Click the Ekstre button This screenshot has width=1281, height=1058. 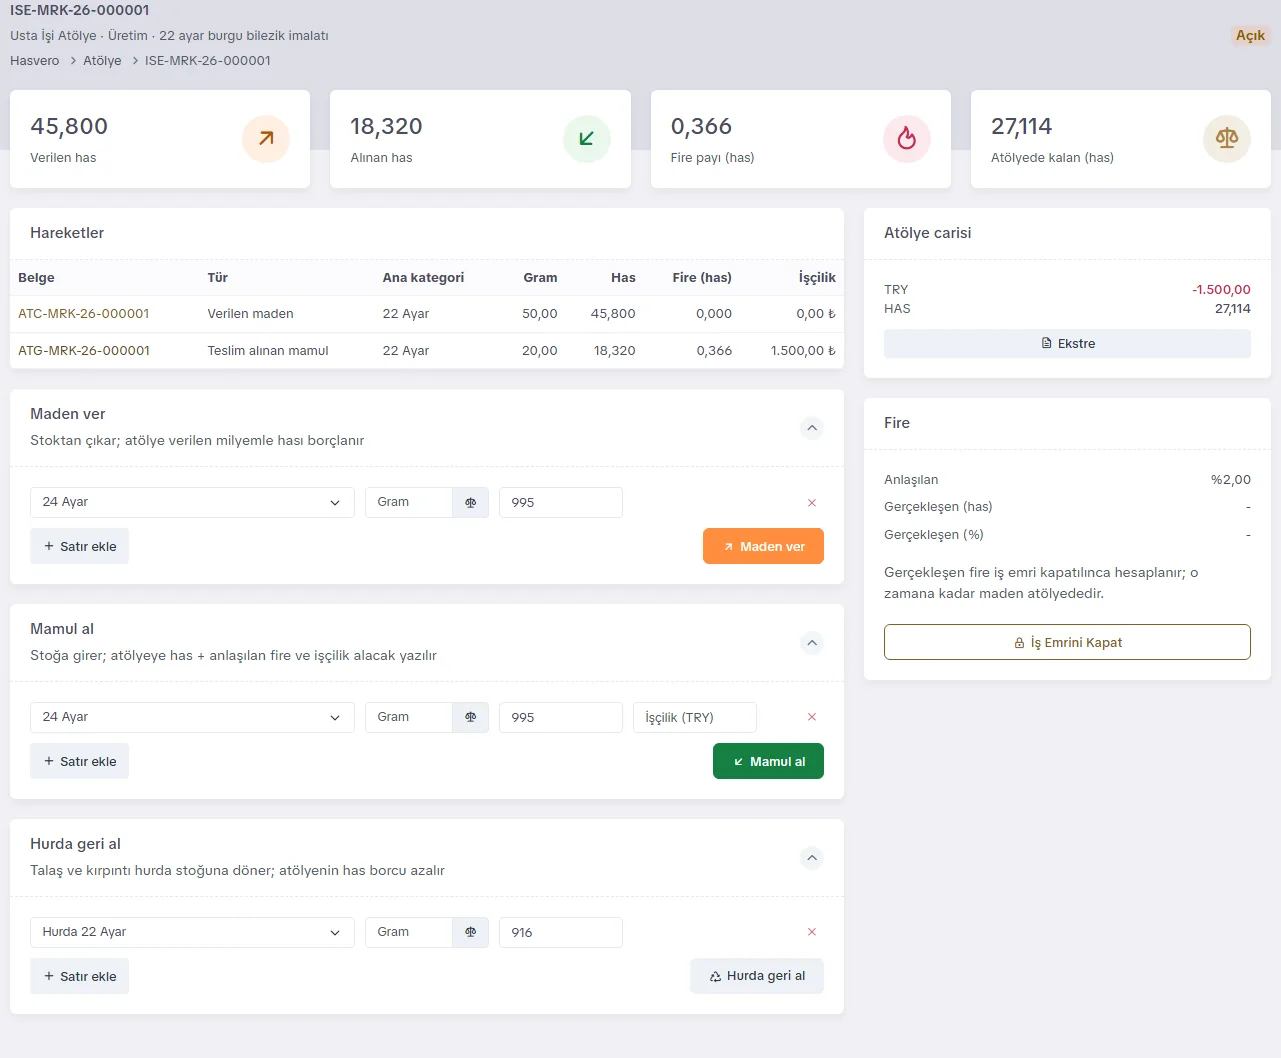(x=1067, y=344)
